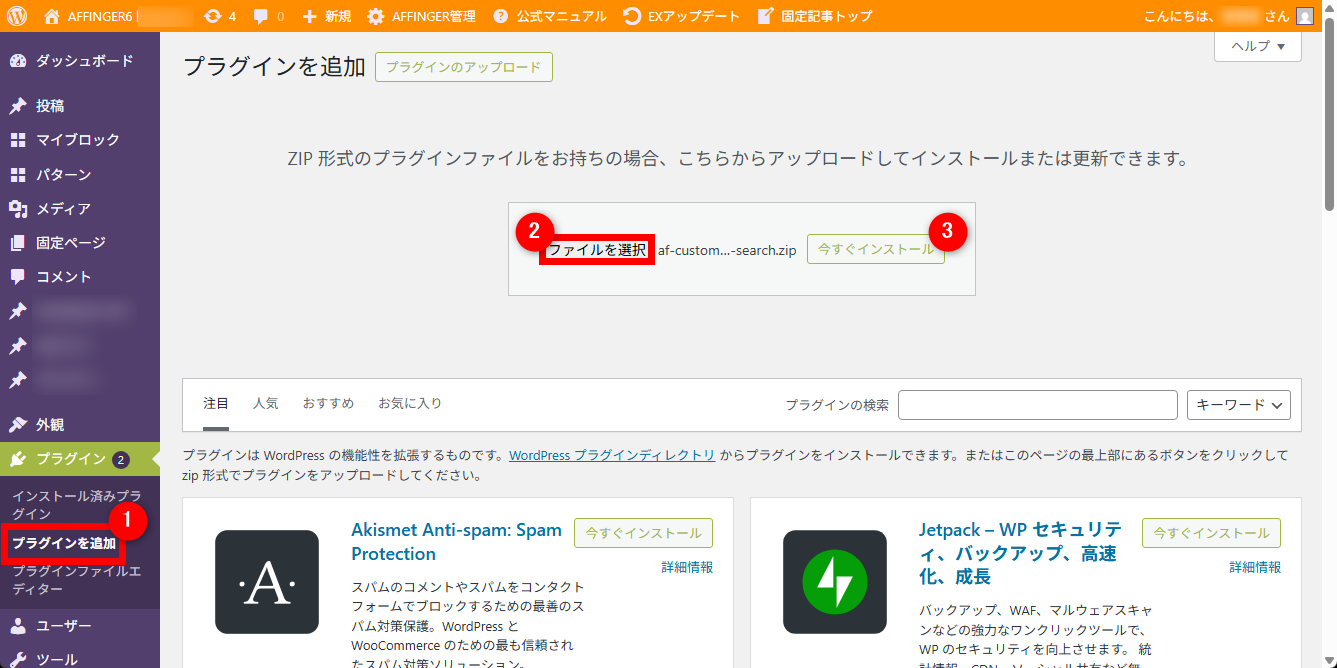The image size is (1337, 668).
Task: Click the ファイルを選択 button
Action: click(x=597, y=250)
